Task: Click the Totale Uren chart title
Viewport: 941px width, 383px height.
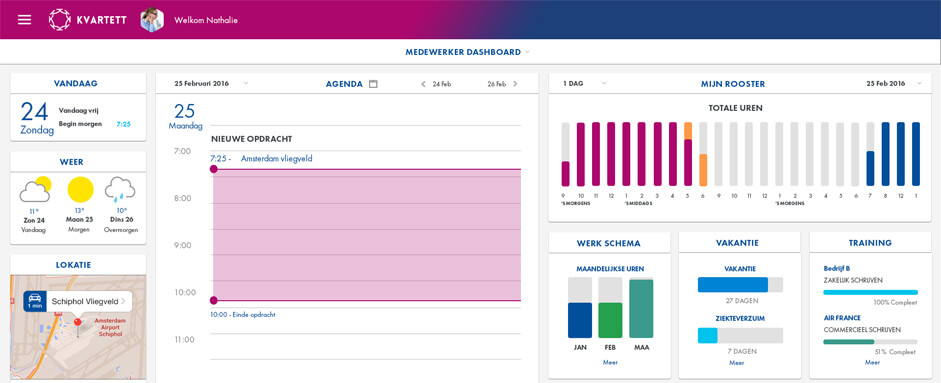Action: tap(736, 108)
